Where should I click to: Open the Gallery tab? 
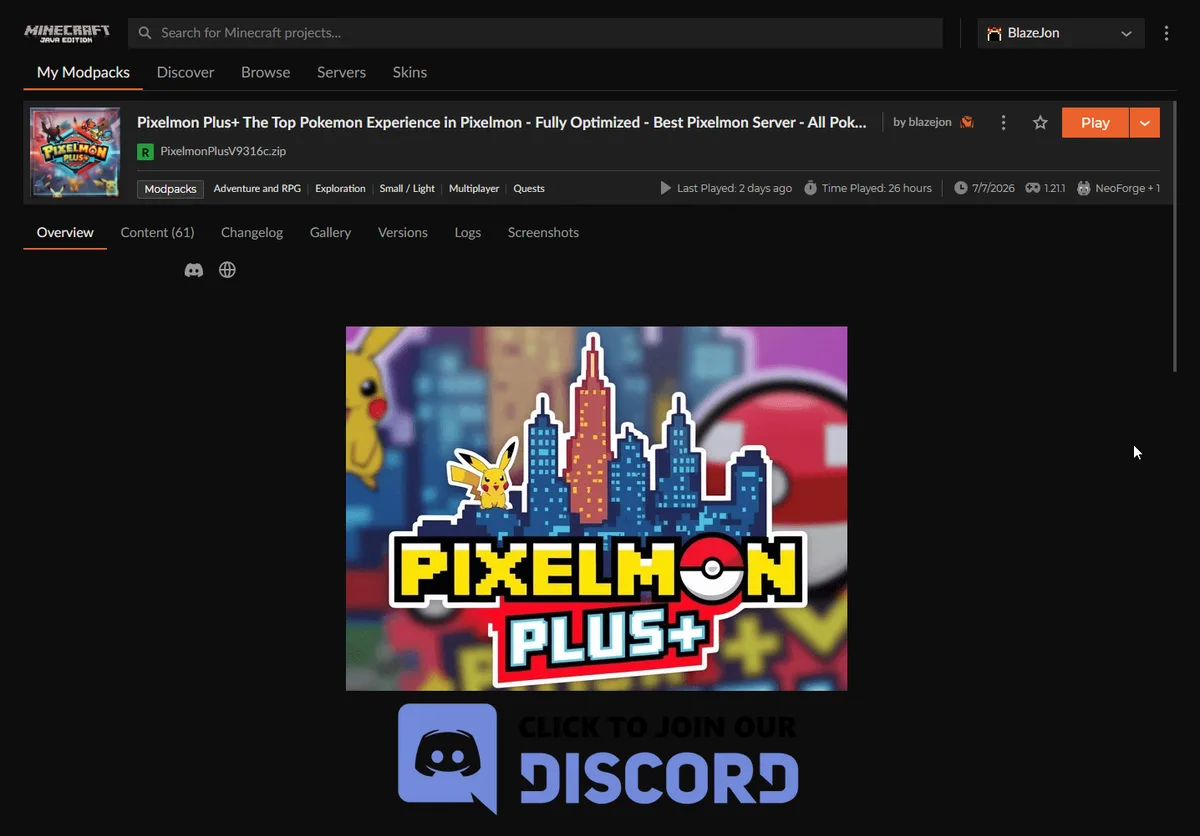pyautogui.click(x=330, y=232)
